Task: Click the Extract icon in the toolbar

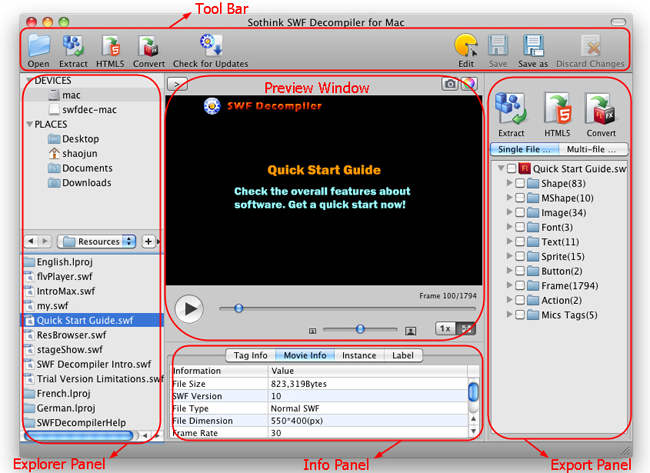Action: point(73,46)
